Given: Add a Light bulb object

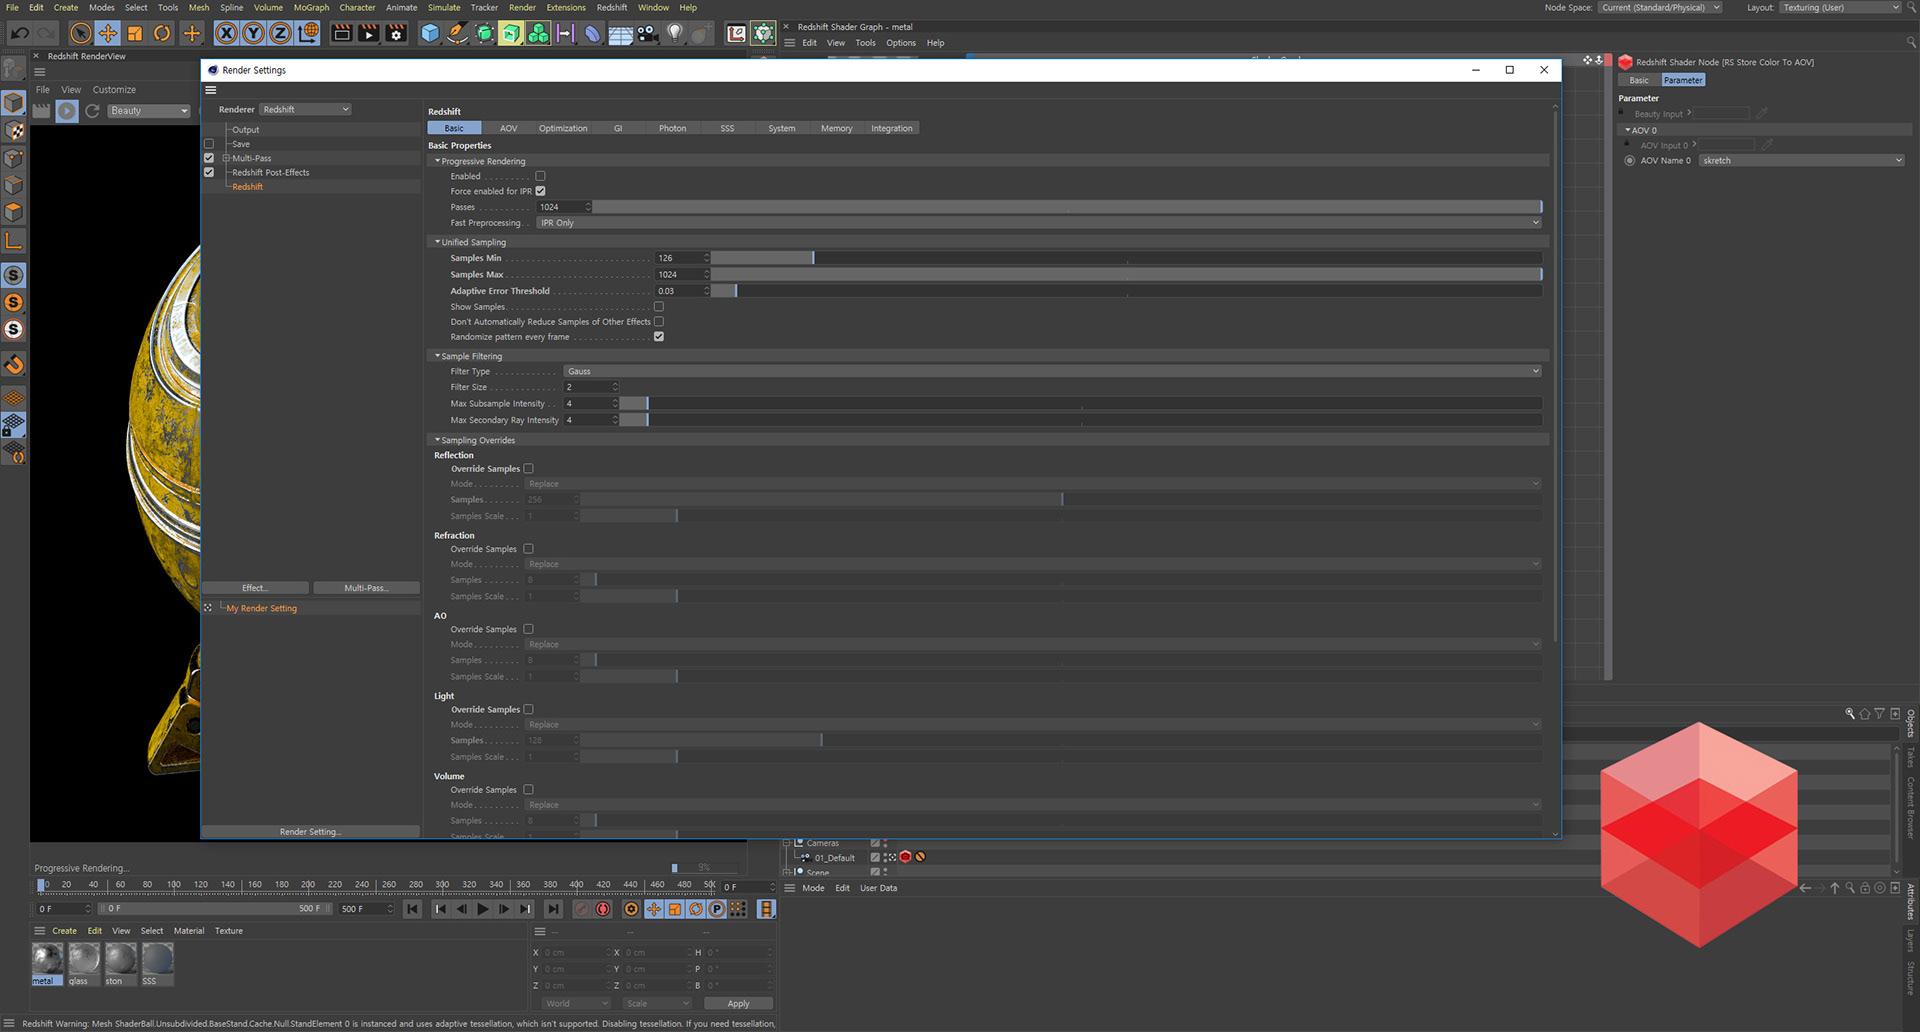Looking at the screenshot, I should [675, 34].
